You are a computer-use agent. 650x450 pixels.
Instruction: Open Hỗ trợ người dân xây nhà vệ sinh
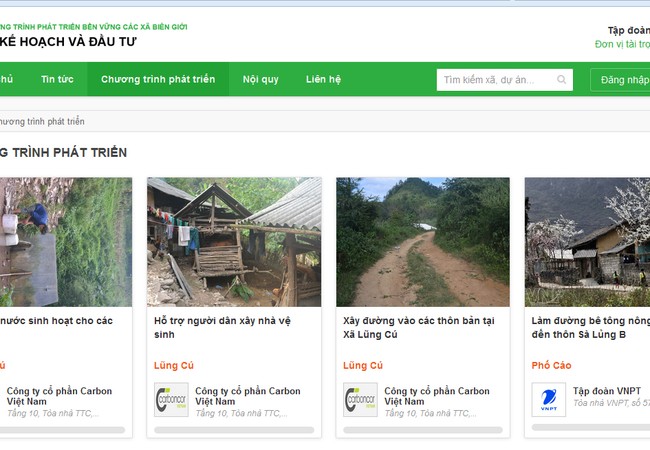222,327
